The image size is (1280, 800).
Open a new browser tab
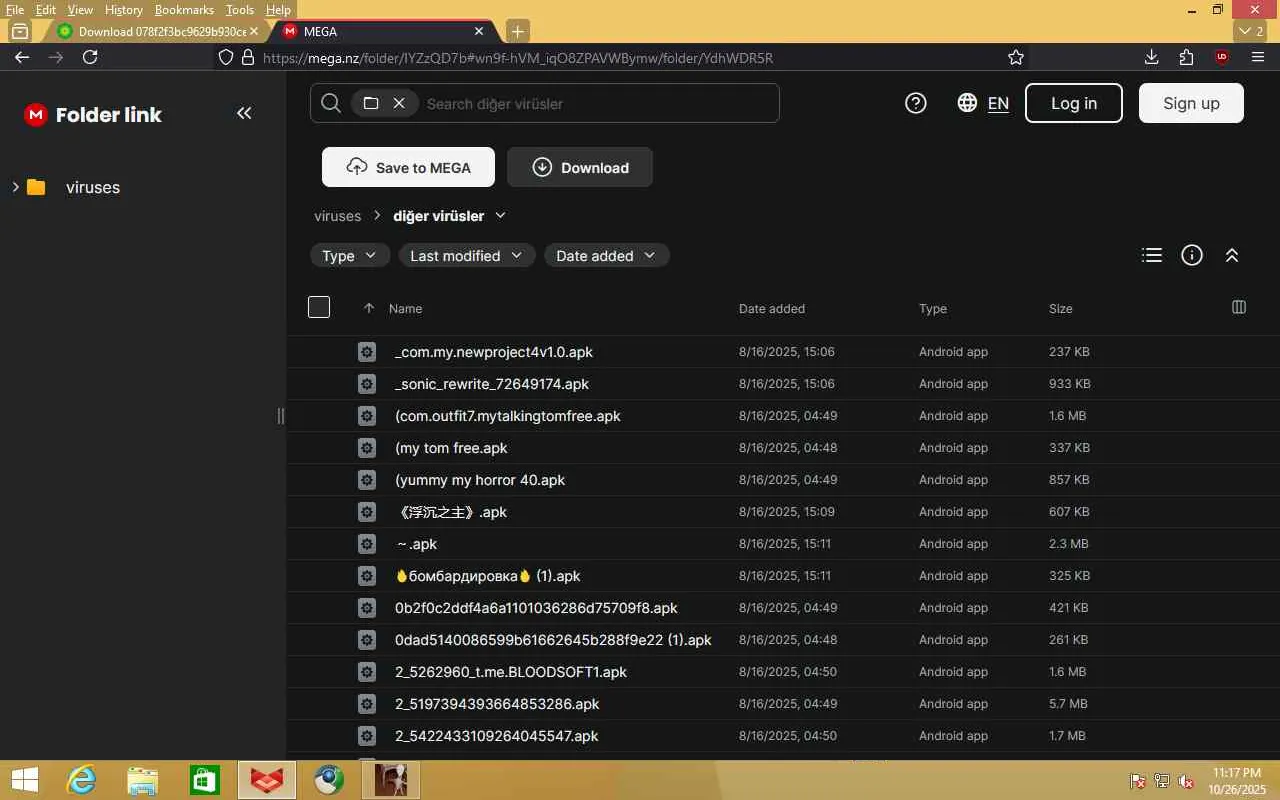click(517, 31)
